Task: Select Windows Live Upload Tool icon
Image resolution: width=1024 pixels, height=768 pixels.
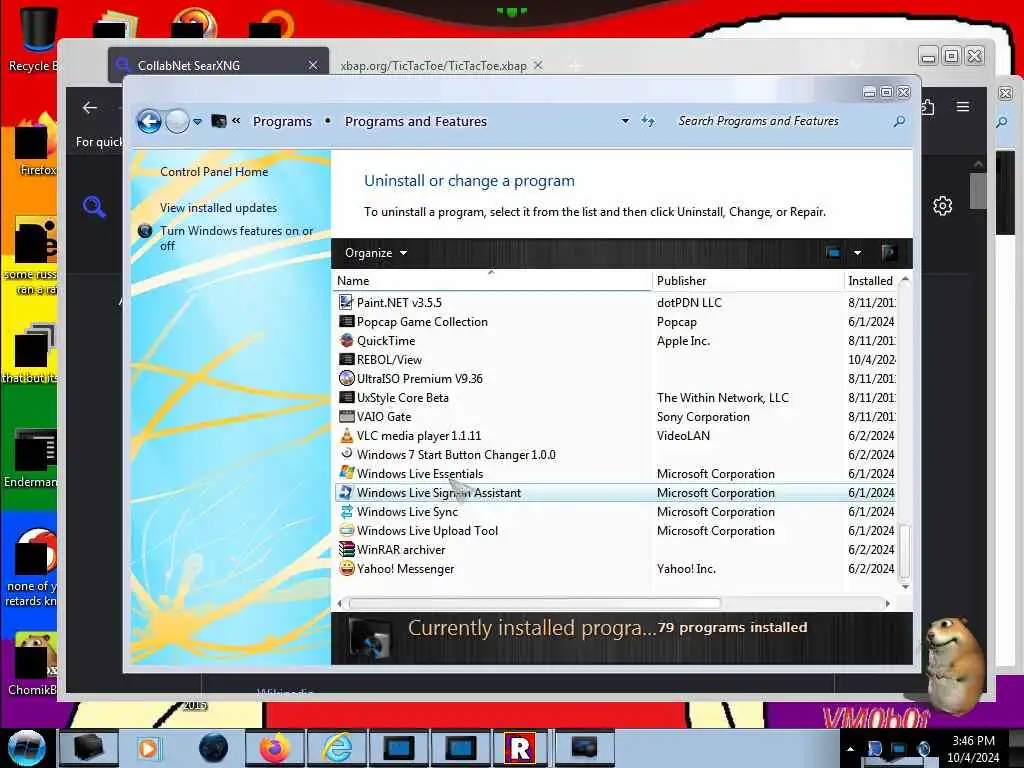Action: coord(346,530)
